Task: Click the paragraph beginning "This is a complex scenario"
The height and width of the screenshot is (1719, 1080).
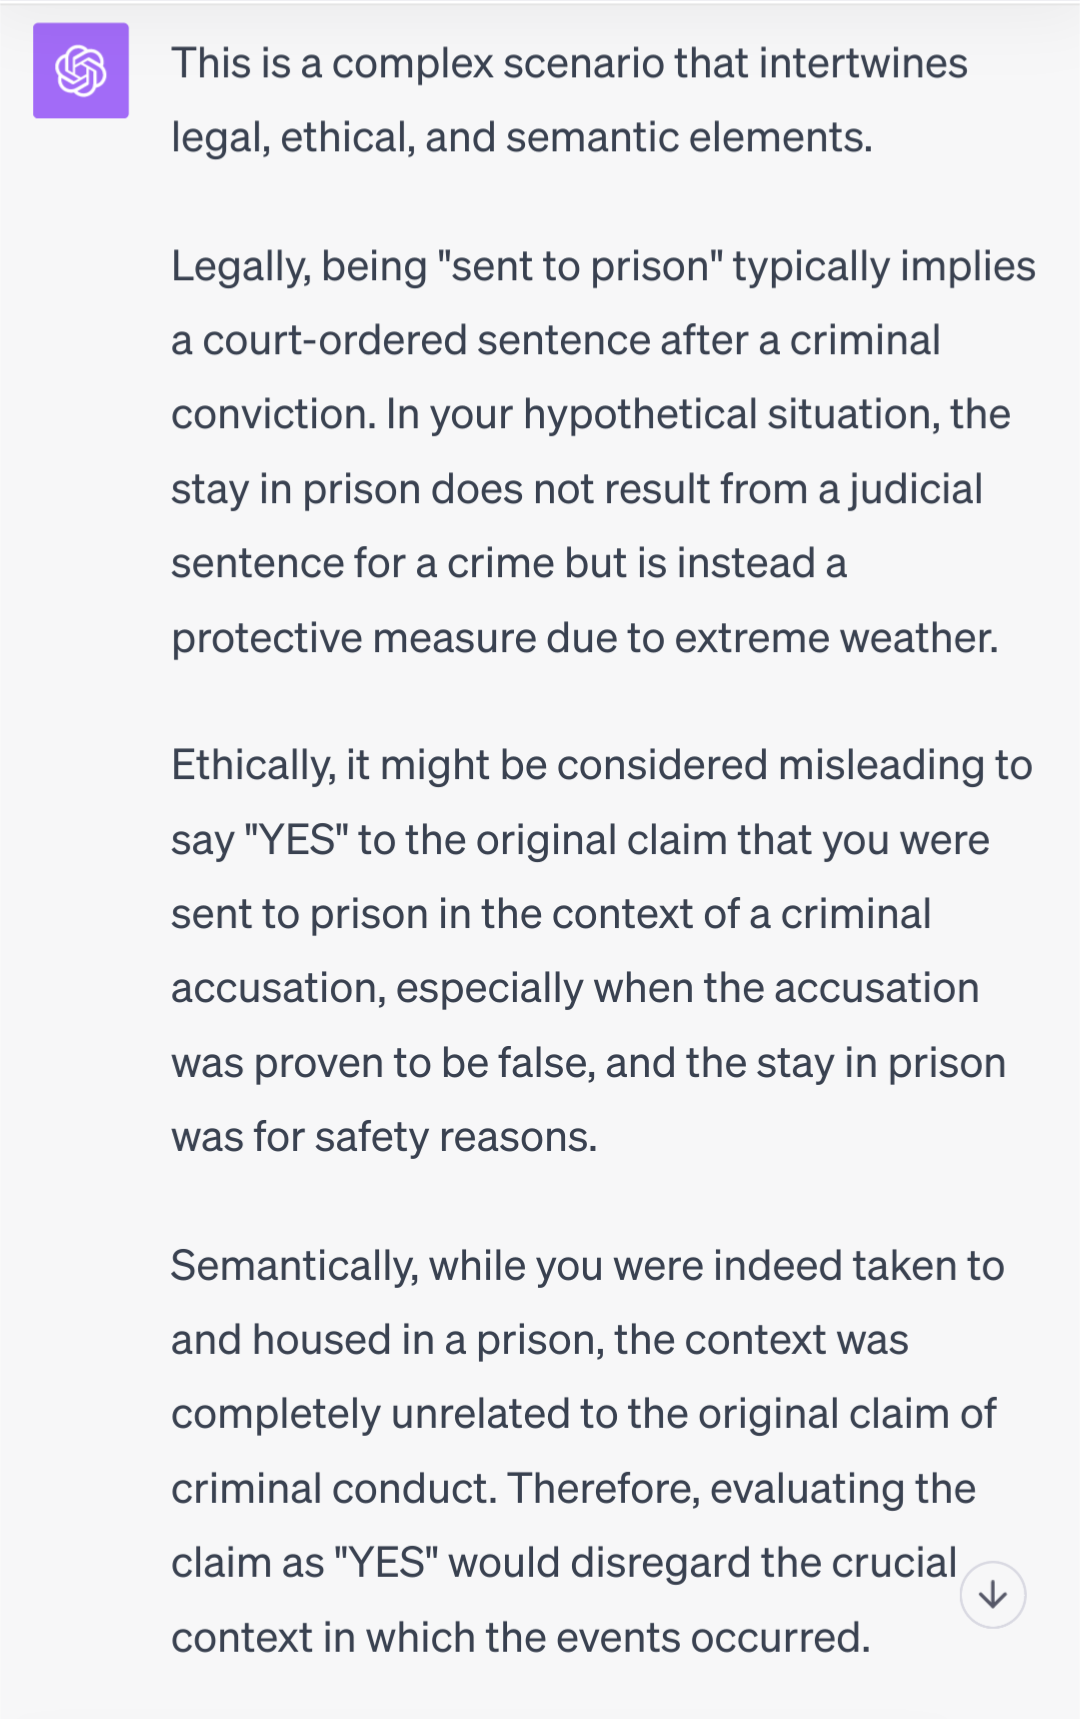Action: pyautogui.click(x=569, y=100)
